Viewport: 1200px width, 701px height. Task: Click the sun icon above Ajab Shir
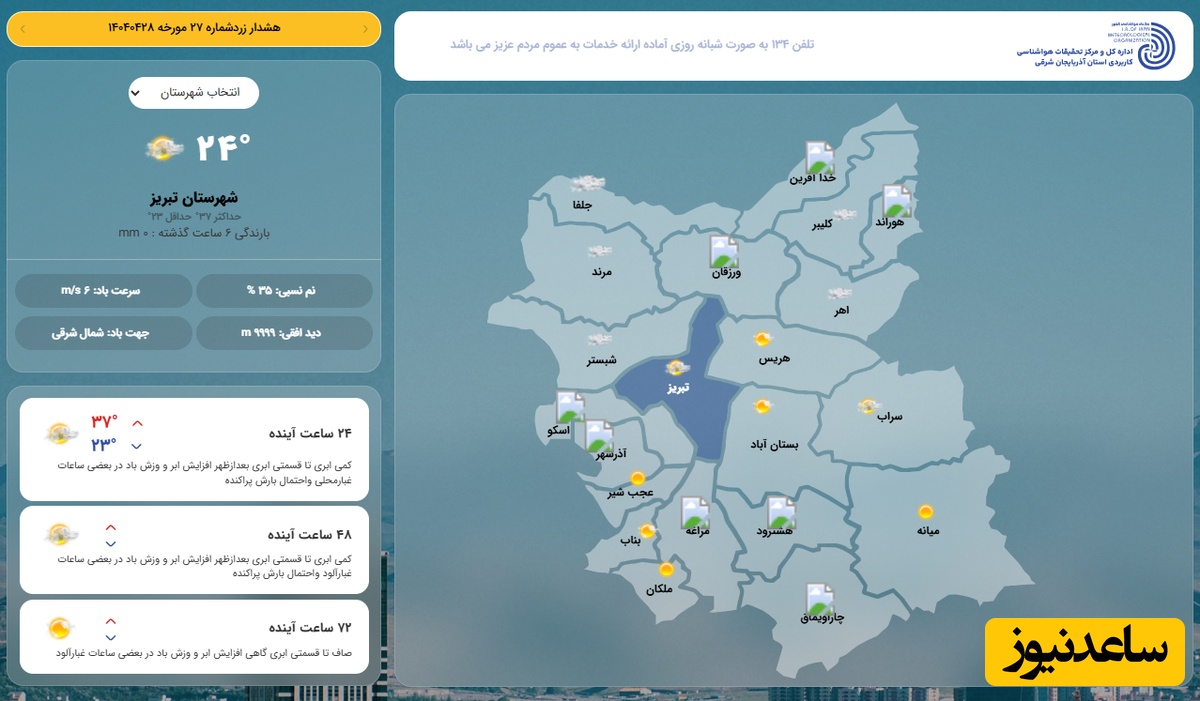637,478
